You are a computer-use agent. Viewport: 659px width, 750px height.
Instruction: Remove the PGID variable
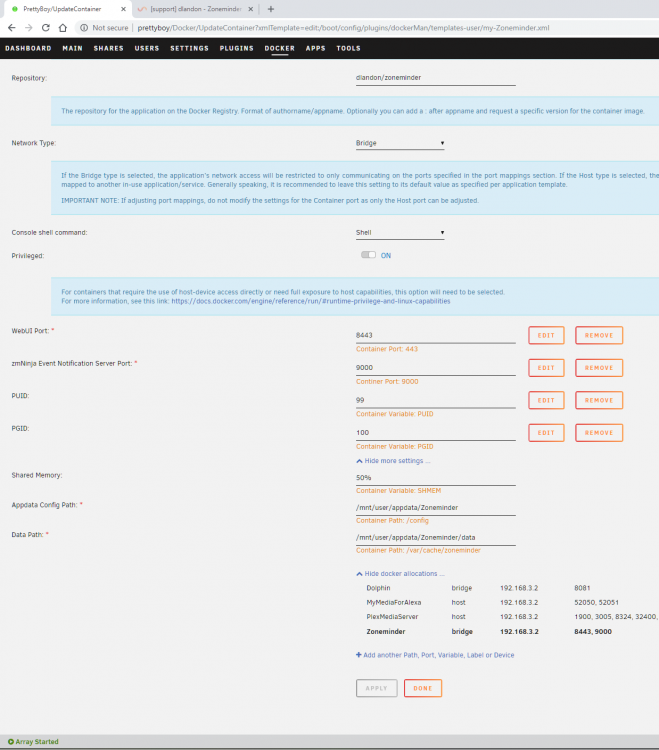[599, 433]
